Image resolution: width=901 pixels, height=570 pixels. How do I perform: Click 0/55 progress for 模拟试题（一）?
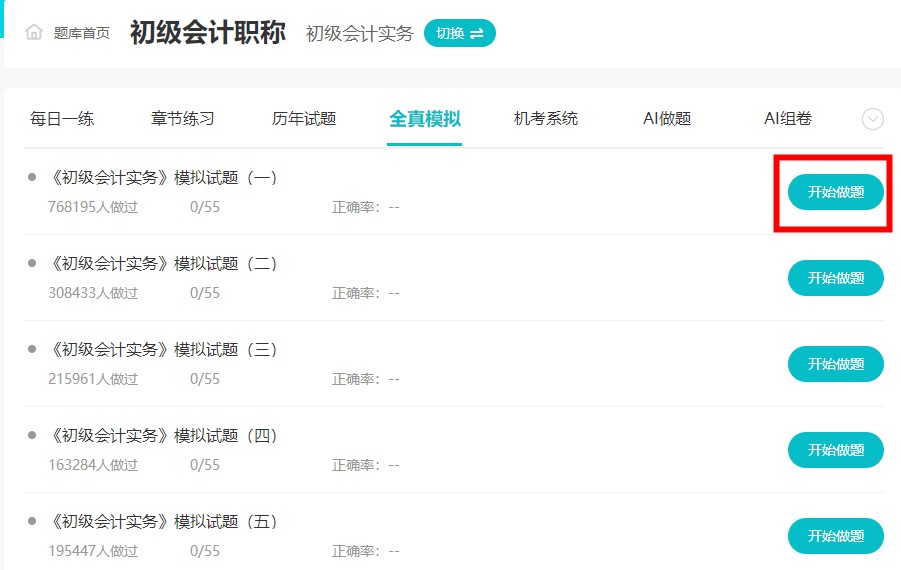pyautogui.click(x=205, y=207)
